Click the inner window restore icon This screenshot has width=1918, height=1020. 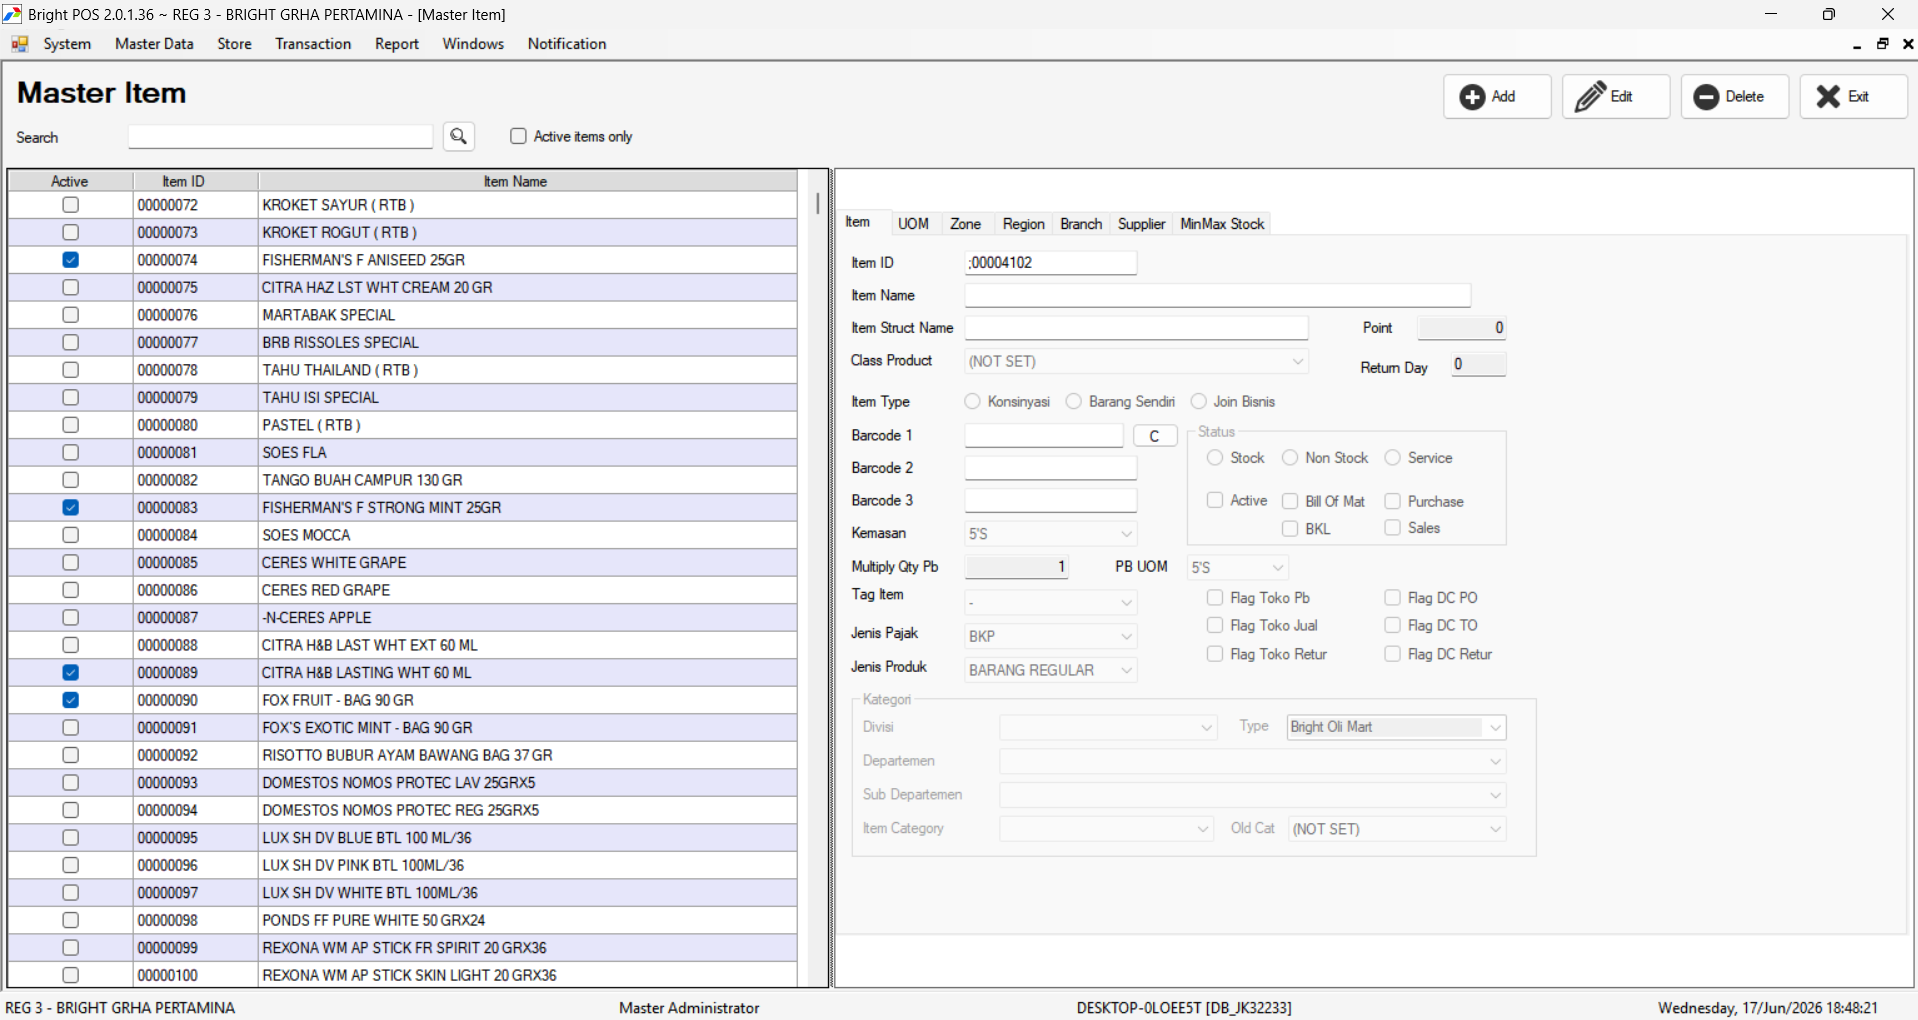pyautogui.click(x=1882, y=44)
